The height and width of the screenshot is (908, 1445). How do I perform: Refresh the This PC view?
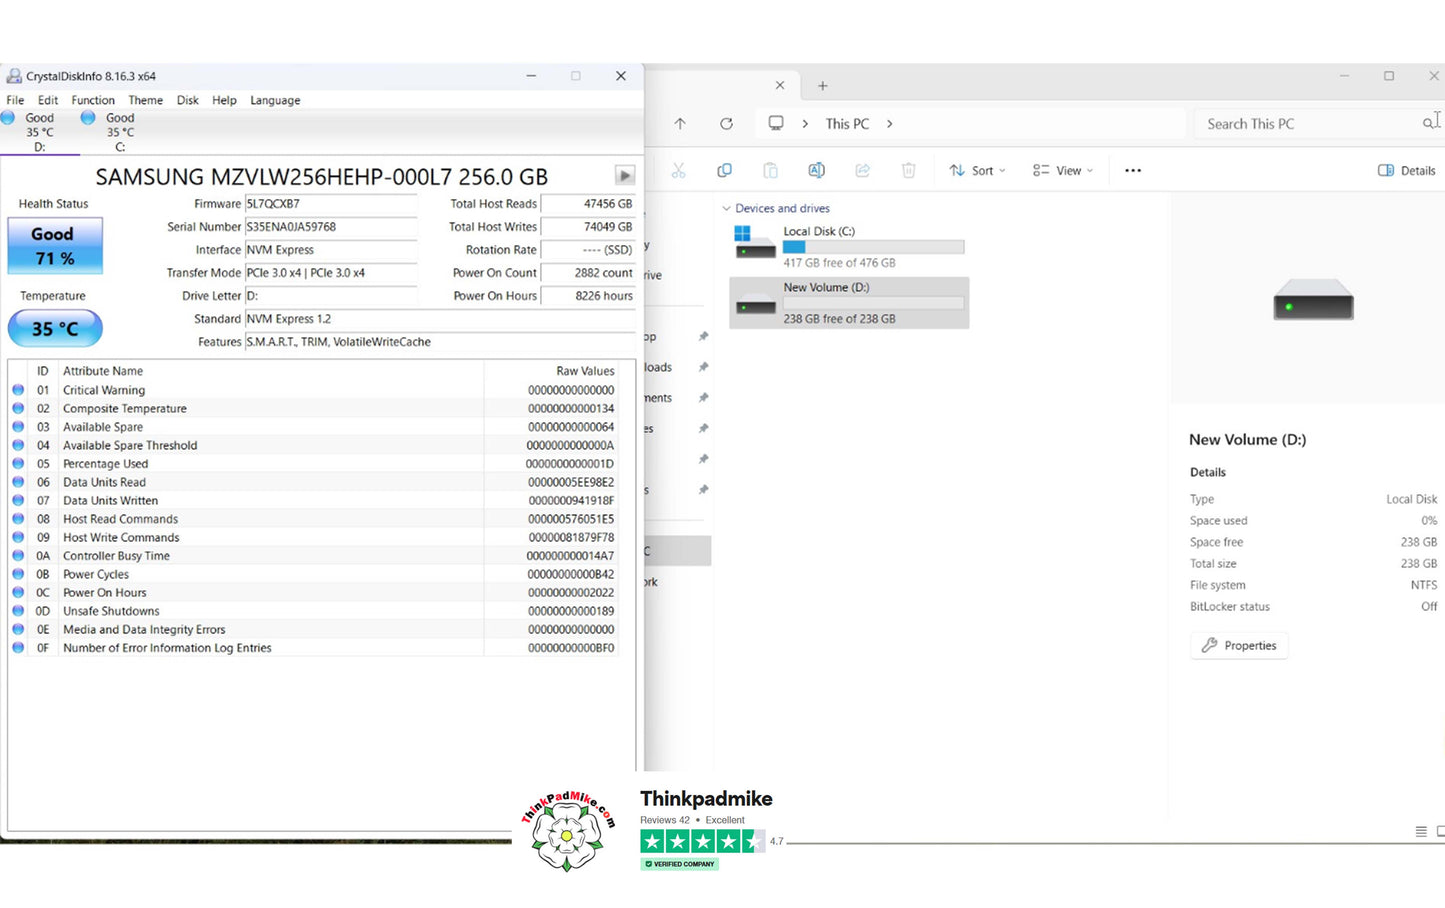727,124
